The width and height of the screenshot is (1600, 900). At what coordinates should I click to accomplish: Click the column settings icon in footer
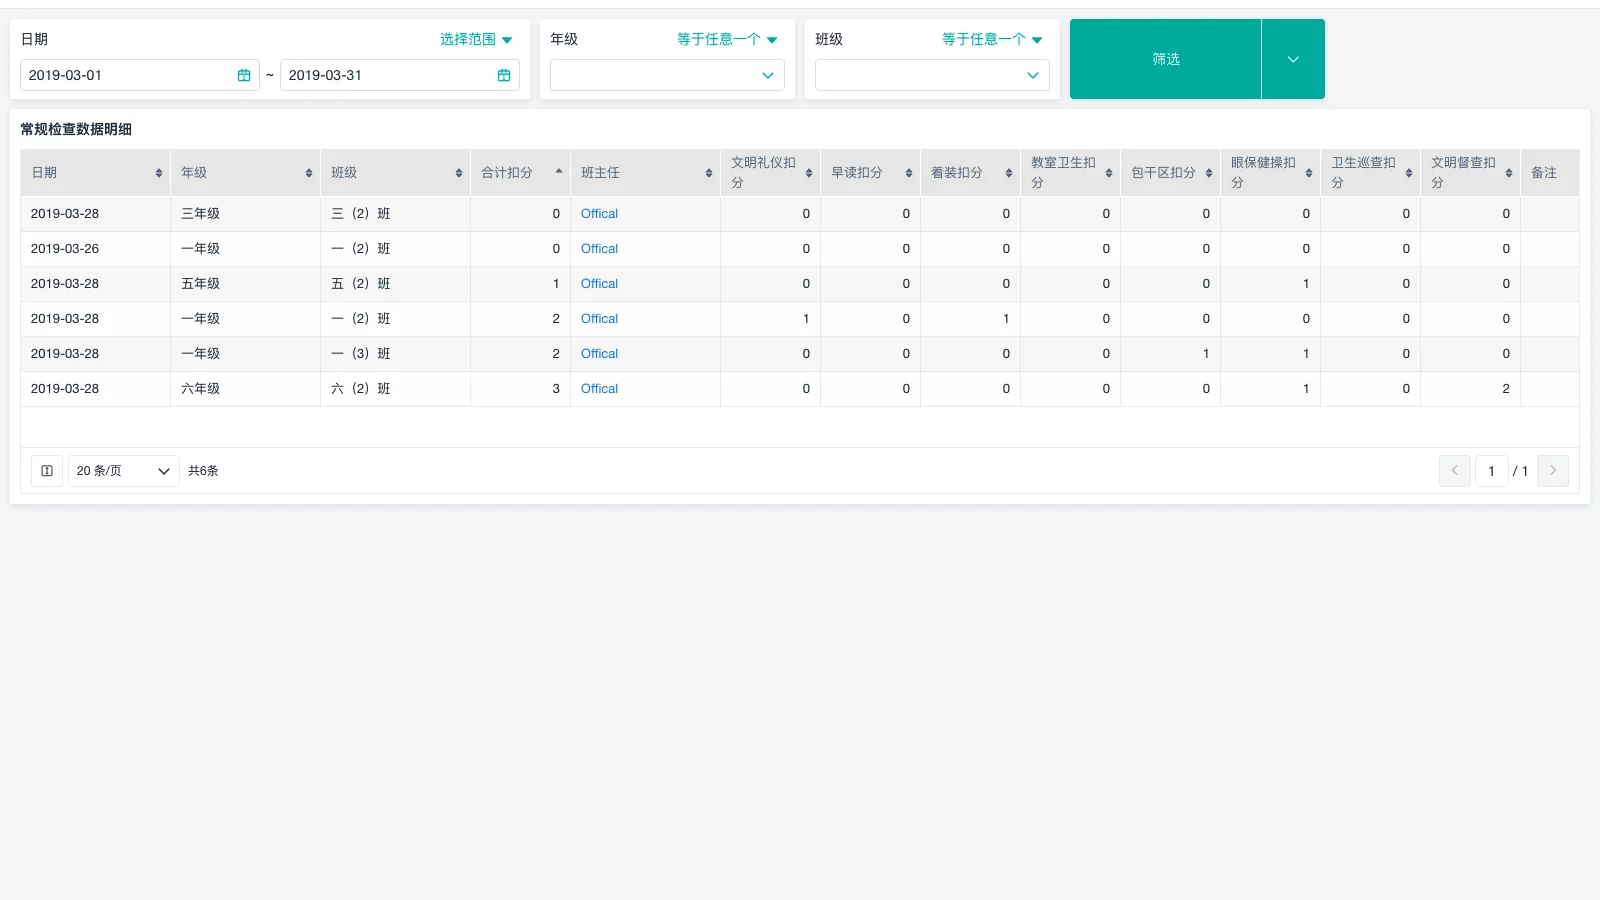pos(47,471)
